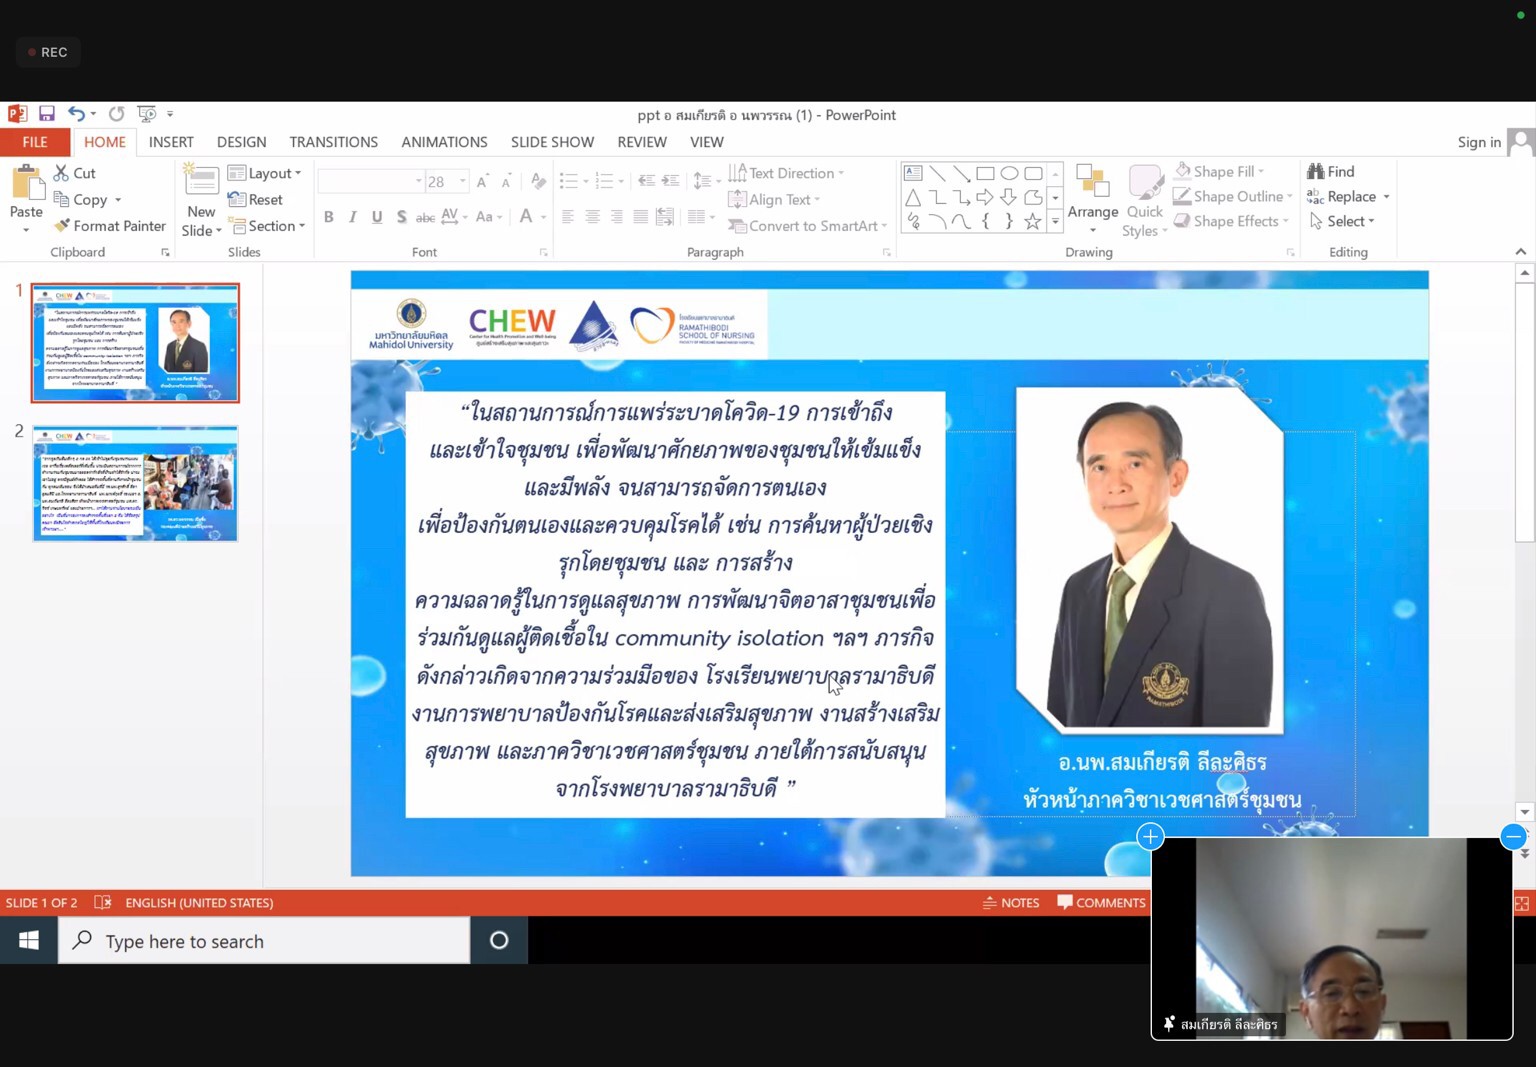The width and height of the screenshot is (1536, 1067).
Task: Collapse the ribbon with the caret
Action: [x=1520, y=252]
